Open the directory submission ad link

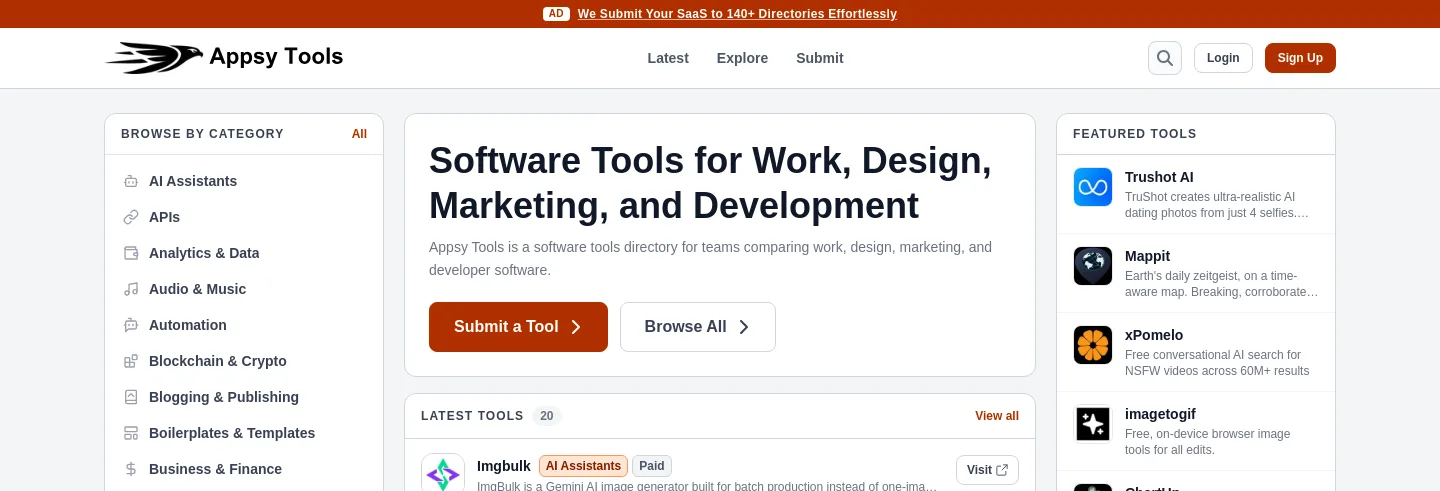pyautogui.click(x=737, y=14)
